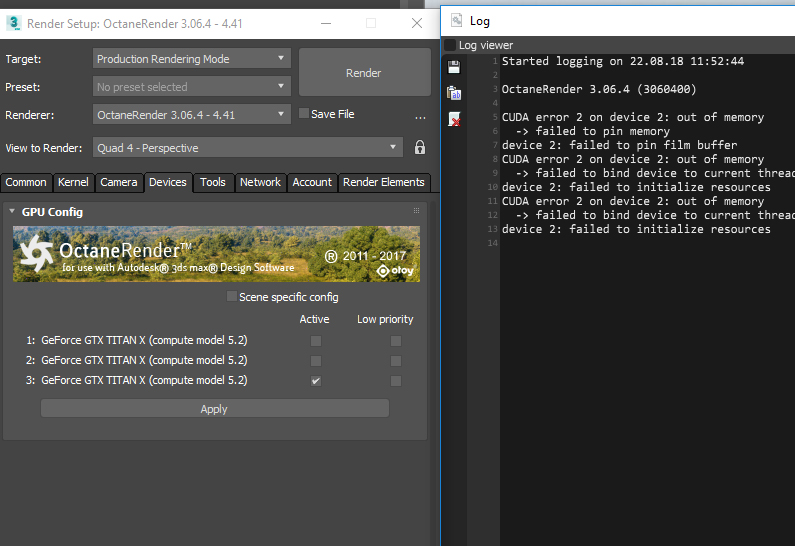
Task: Click the OctaneRender banner image
Action: point(216,254)
